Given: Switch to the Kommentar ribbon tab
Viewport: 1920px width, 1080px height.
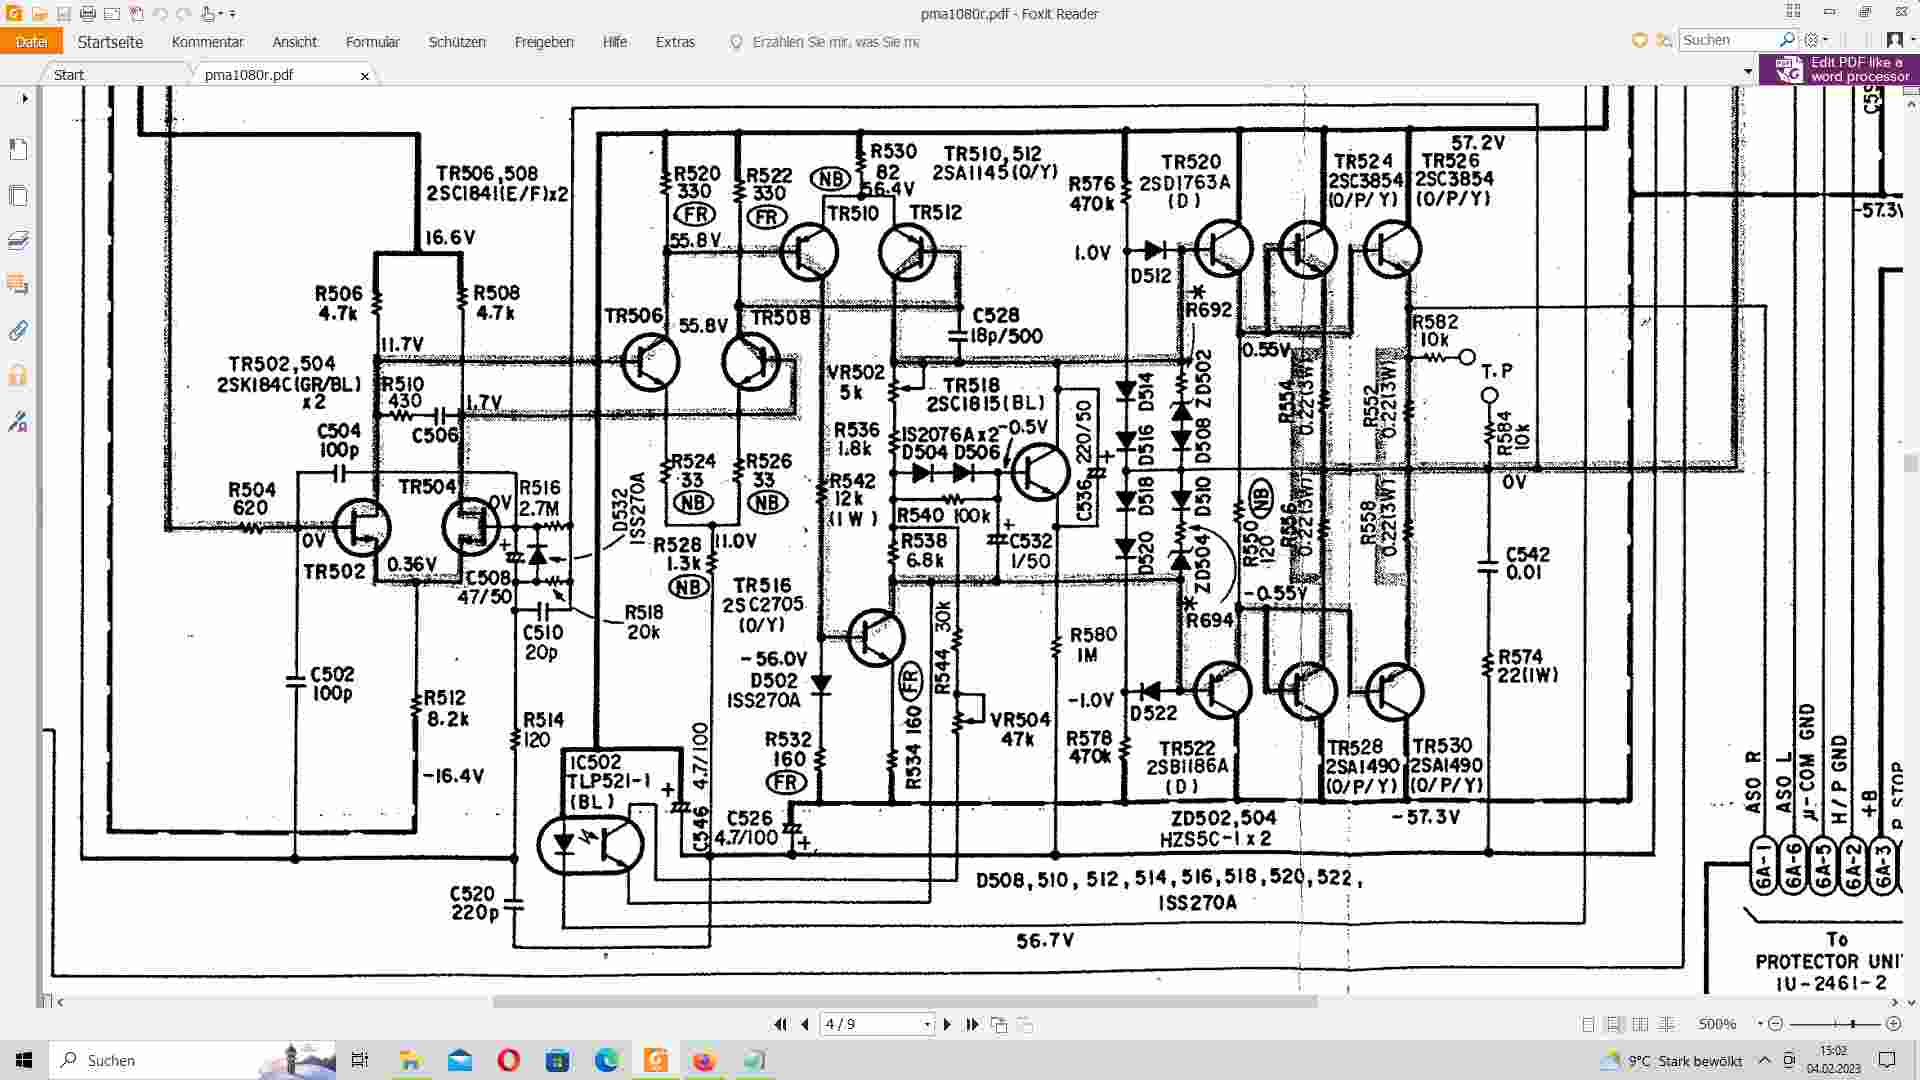Looking at the screenshot, I should tap(207, 42).
